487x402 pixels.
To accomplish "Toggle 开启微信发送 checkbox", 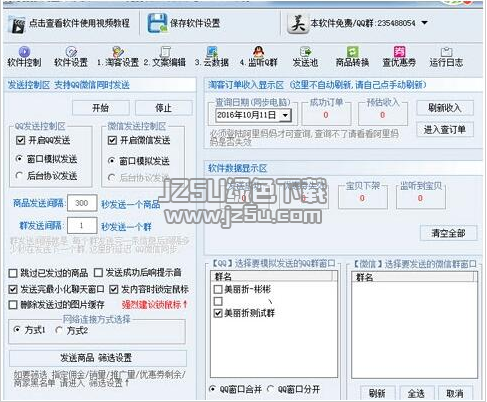I will 112,140.
